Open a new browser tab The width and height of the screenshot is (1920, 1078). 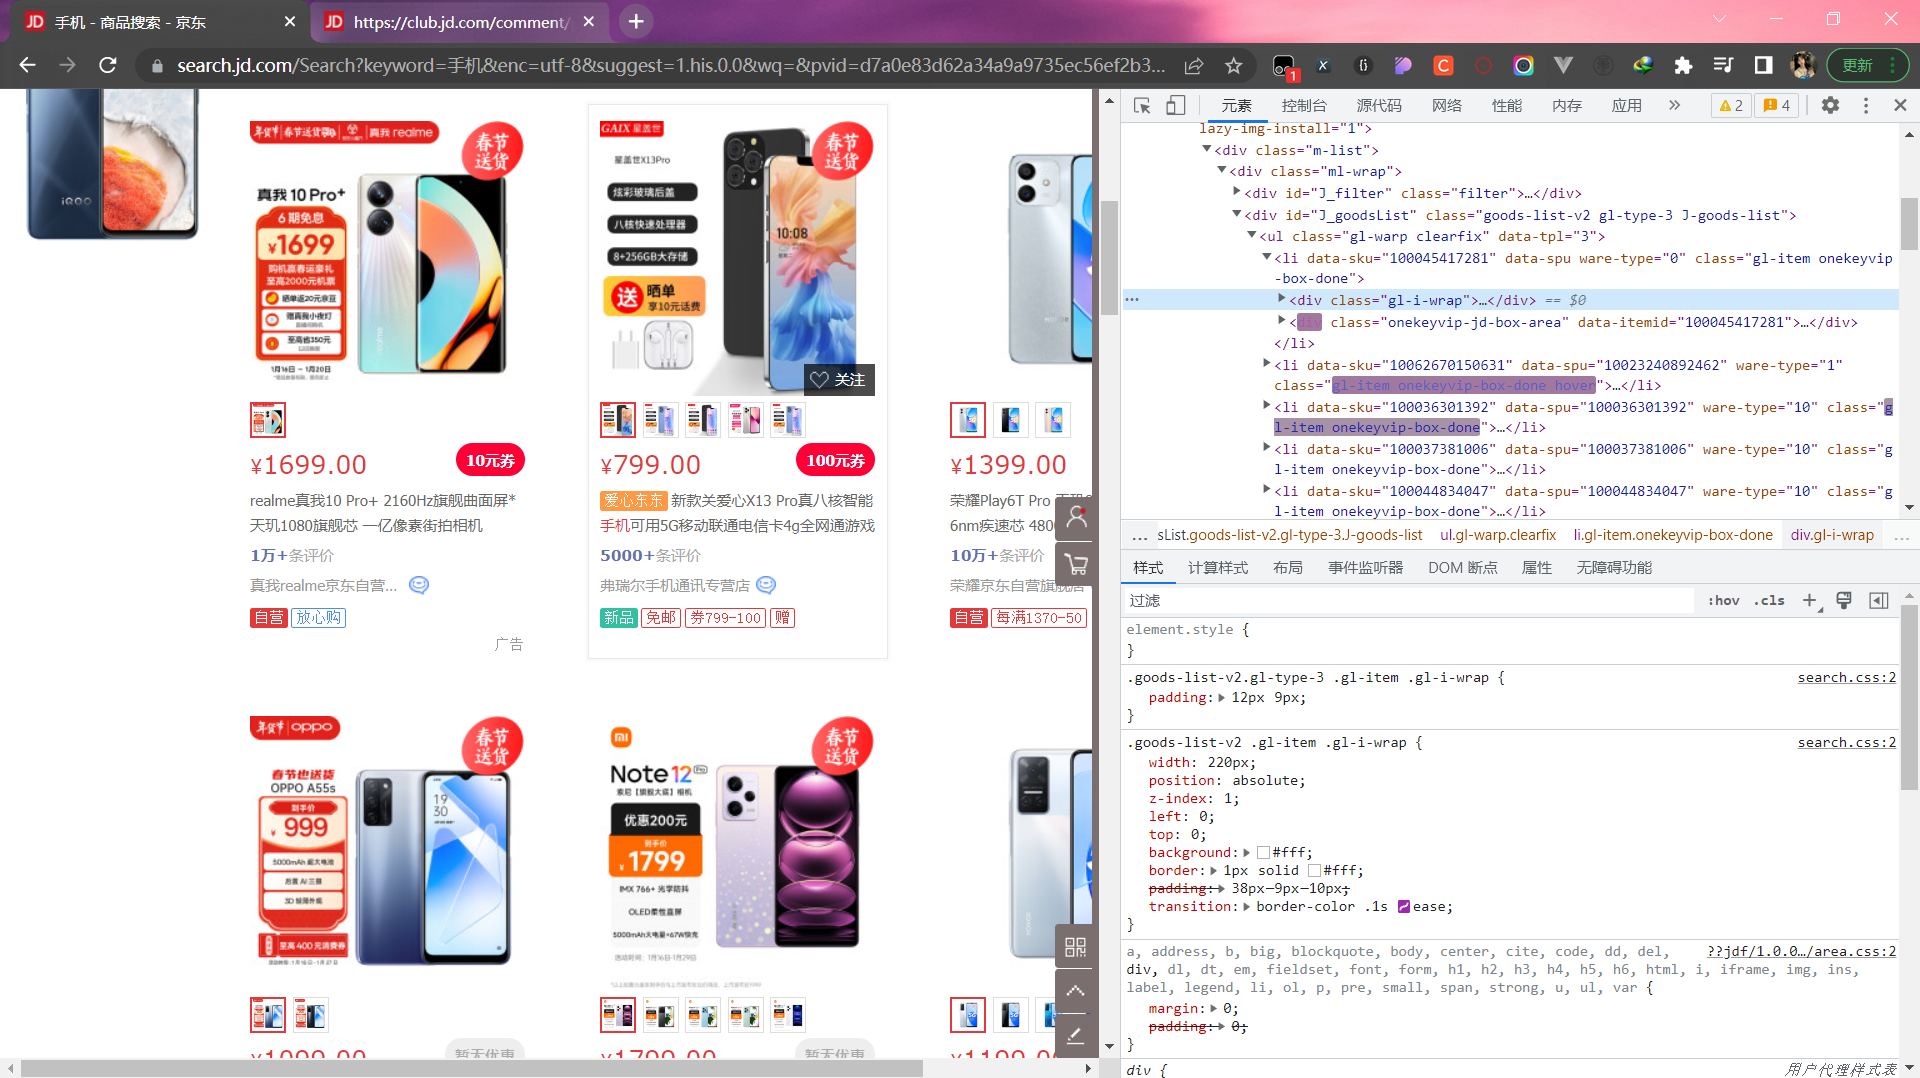click(636, 21)
